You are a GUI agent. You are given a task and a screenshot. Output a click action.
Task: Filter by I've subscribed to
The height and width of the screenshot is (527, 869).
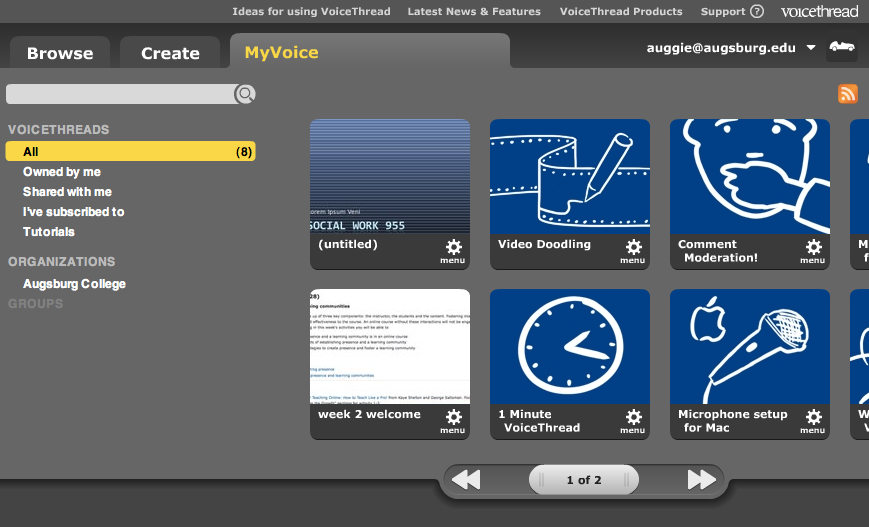point(73,212)
